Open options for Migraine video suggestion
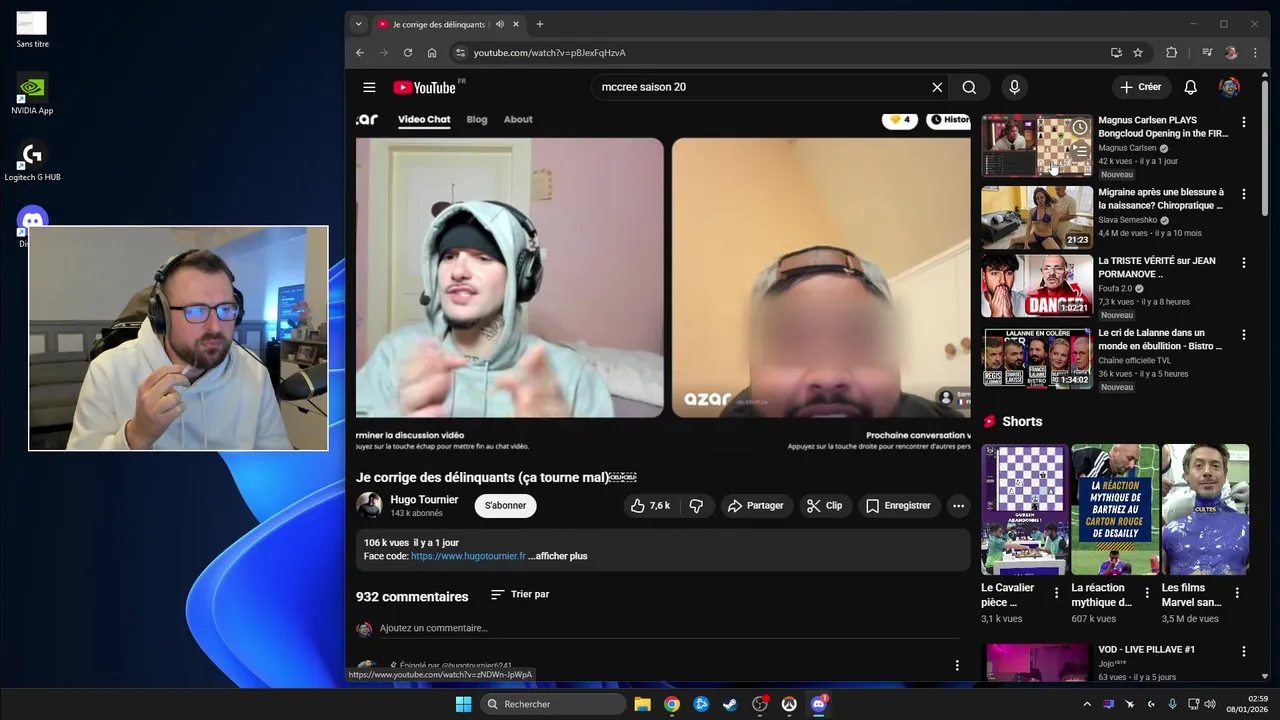 coord(1244,194)
